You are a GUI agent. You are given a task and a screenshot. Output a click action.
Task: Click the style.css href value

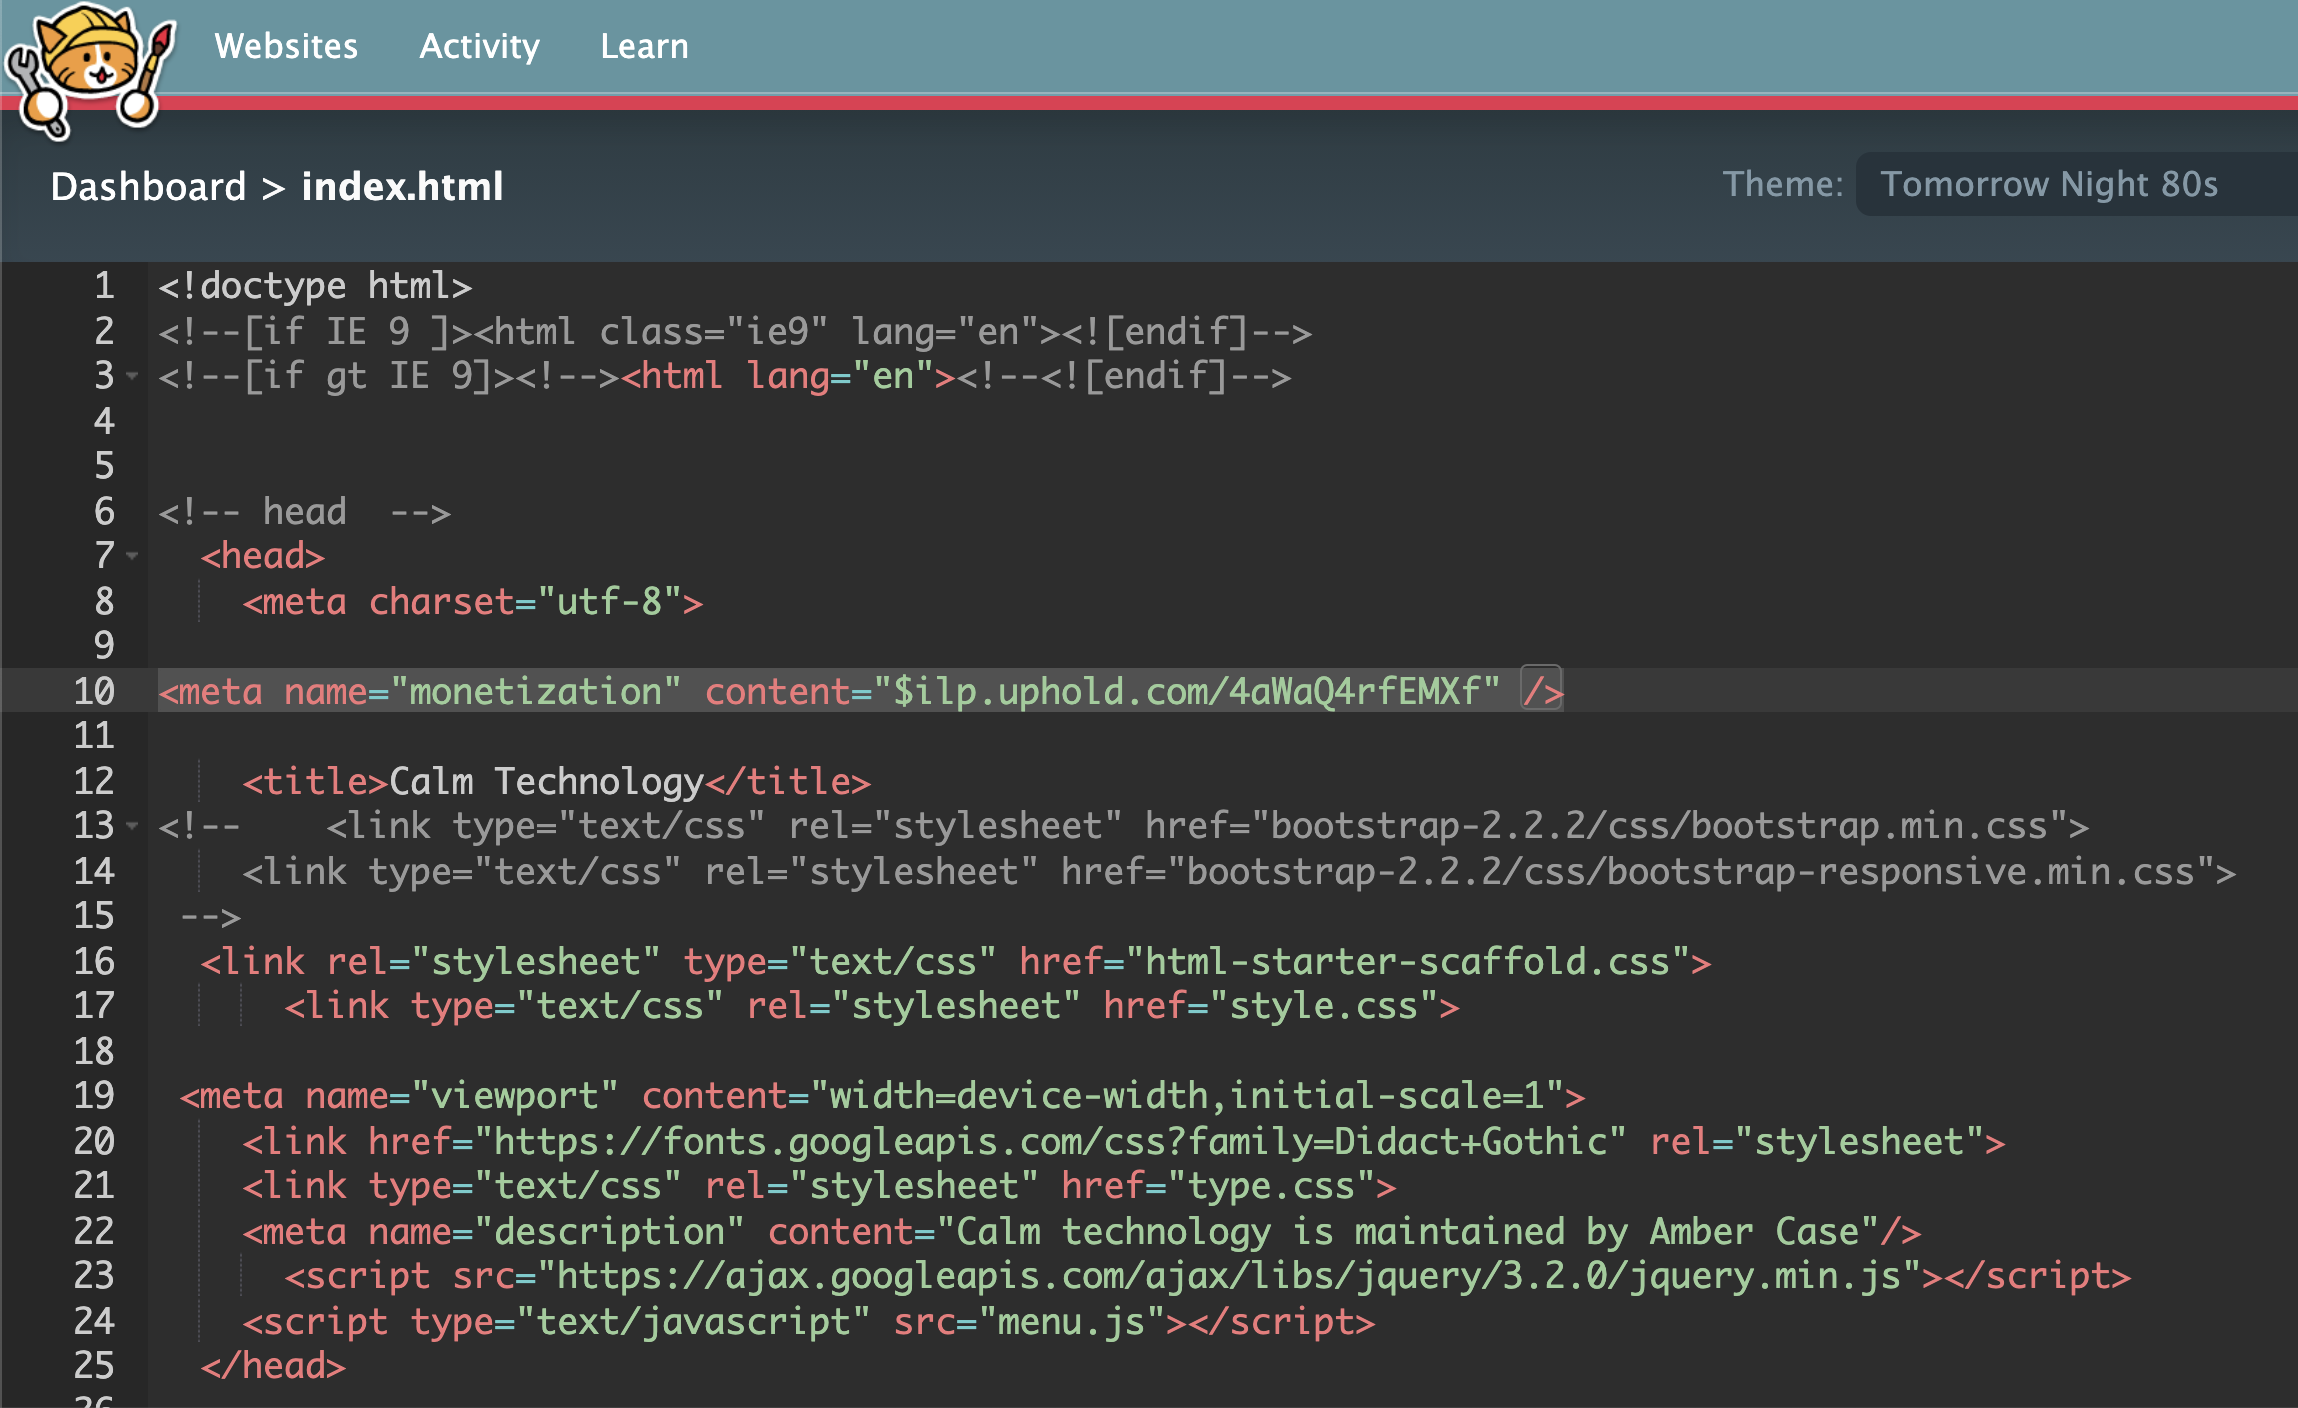click(1324, 1006)
